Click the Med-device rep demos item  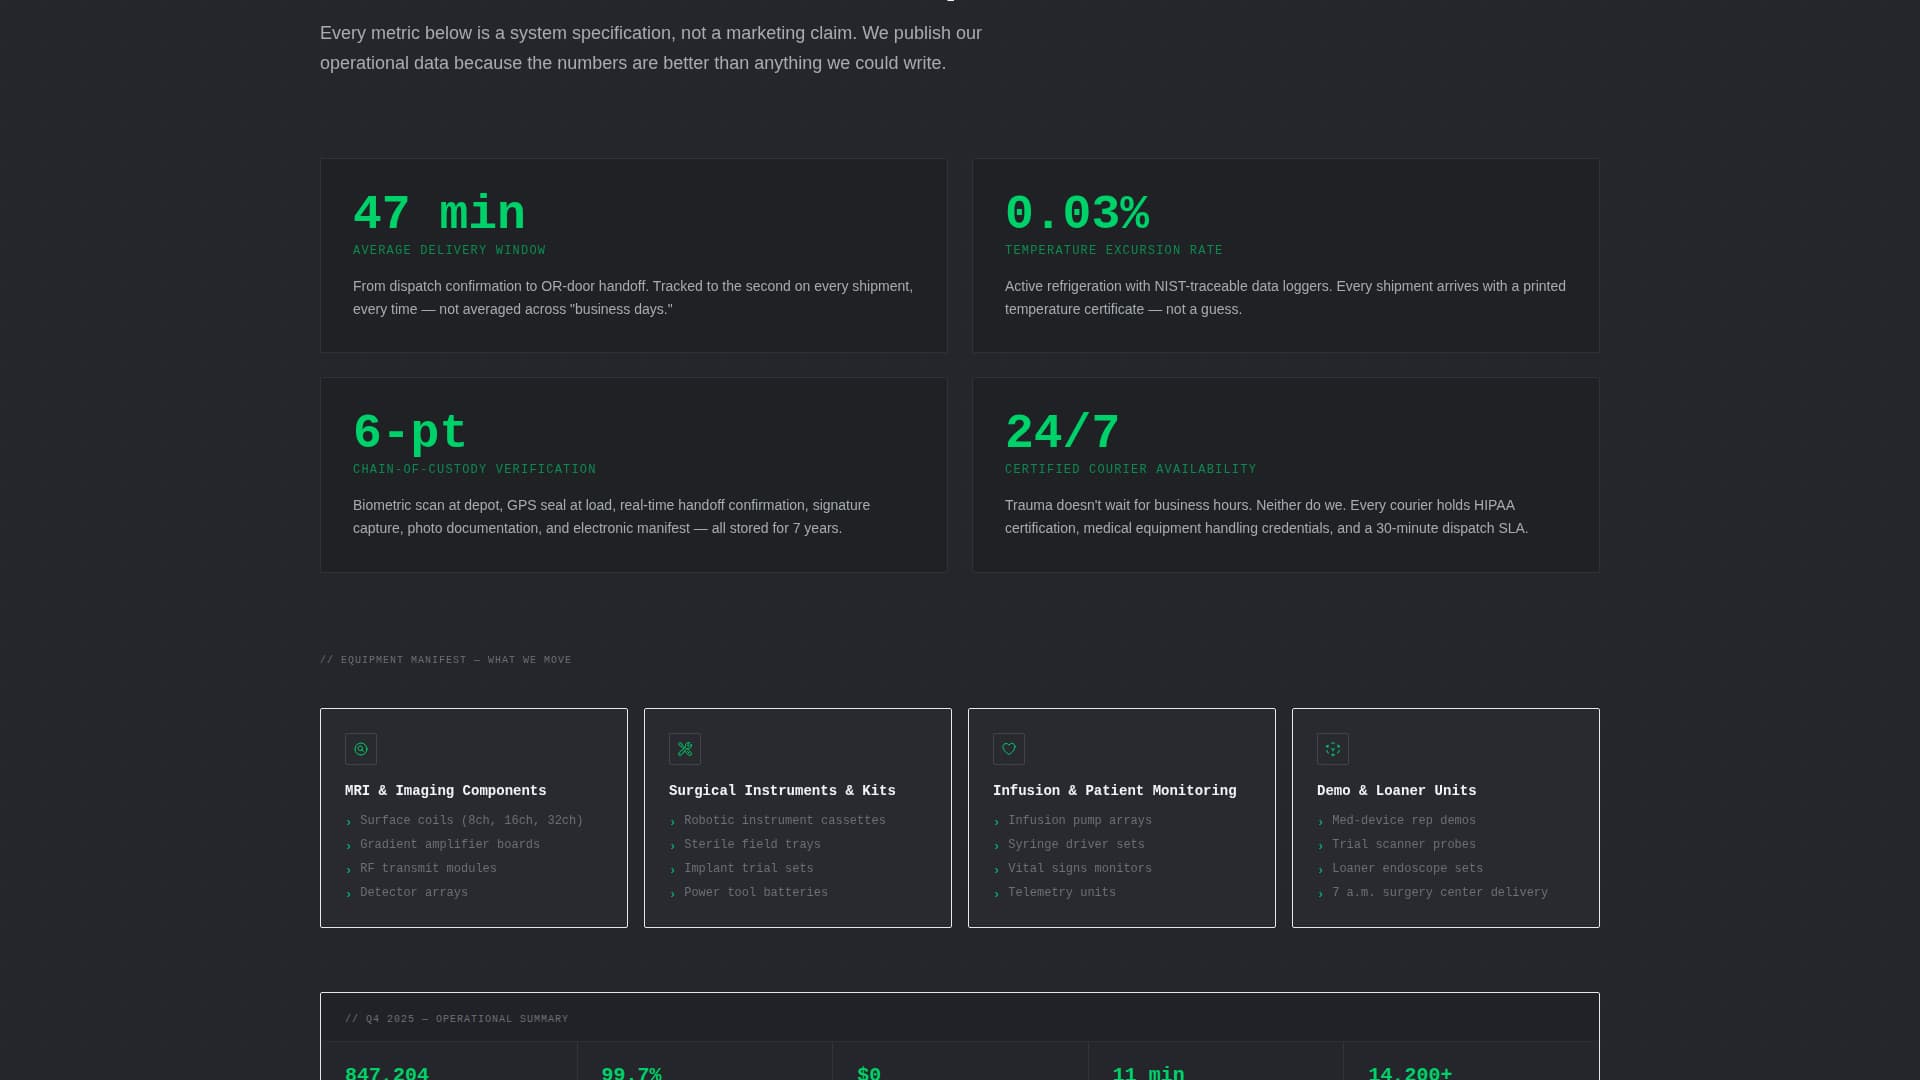point(1404,821)
